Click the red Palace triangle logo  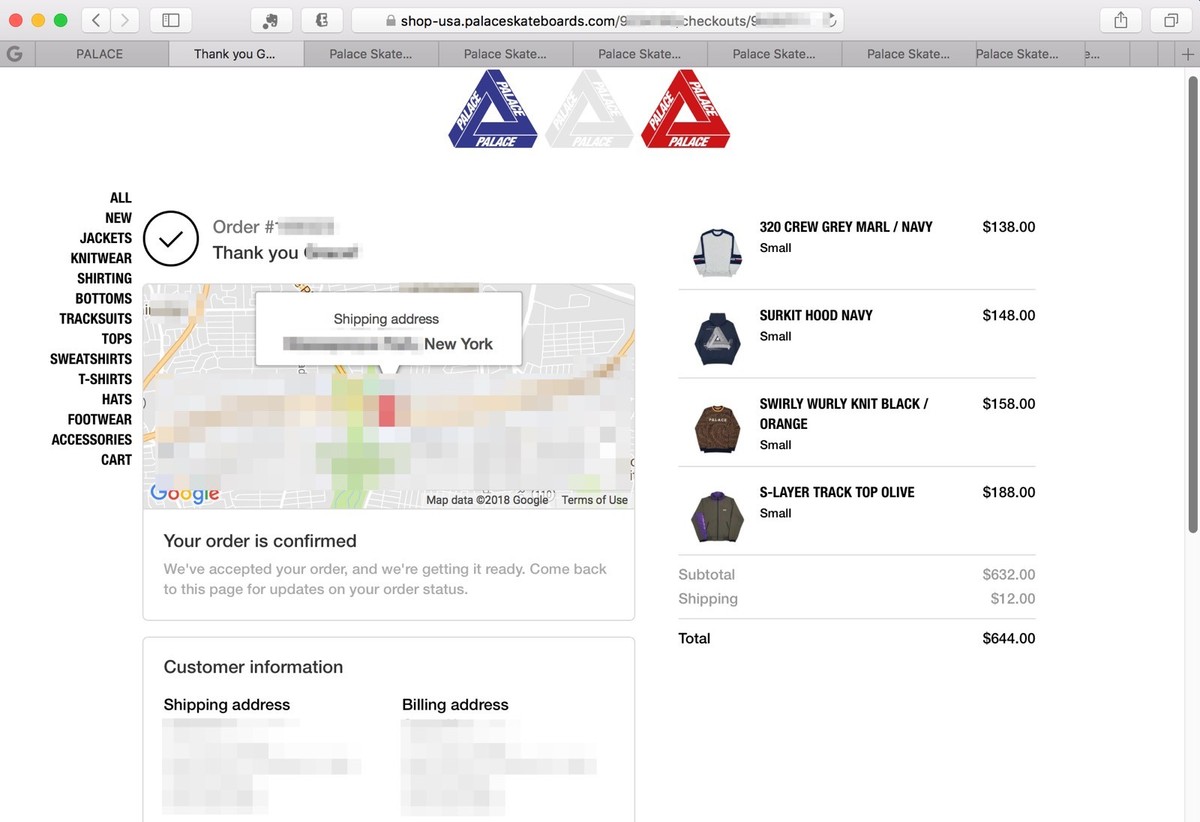[686, 109]
